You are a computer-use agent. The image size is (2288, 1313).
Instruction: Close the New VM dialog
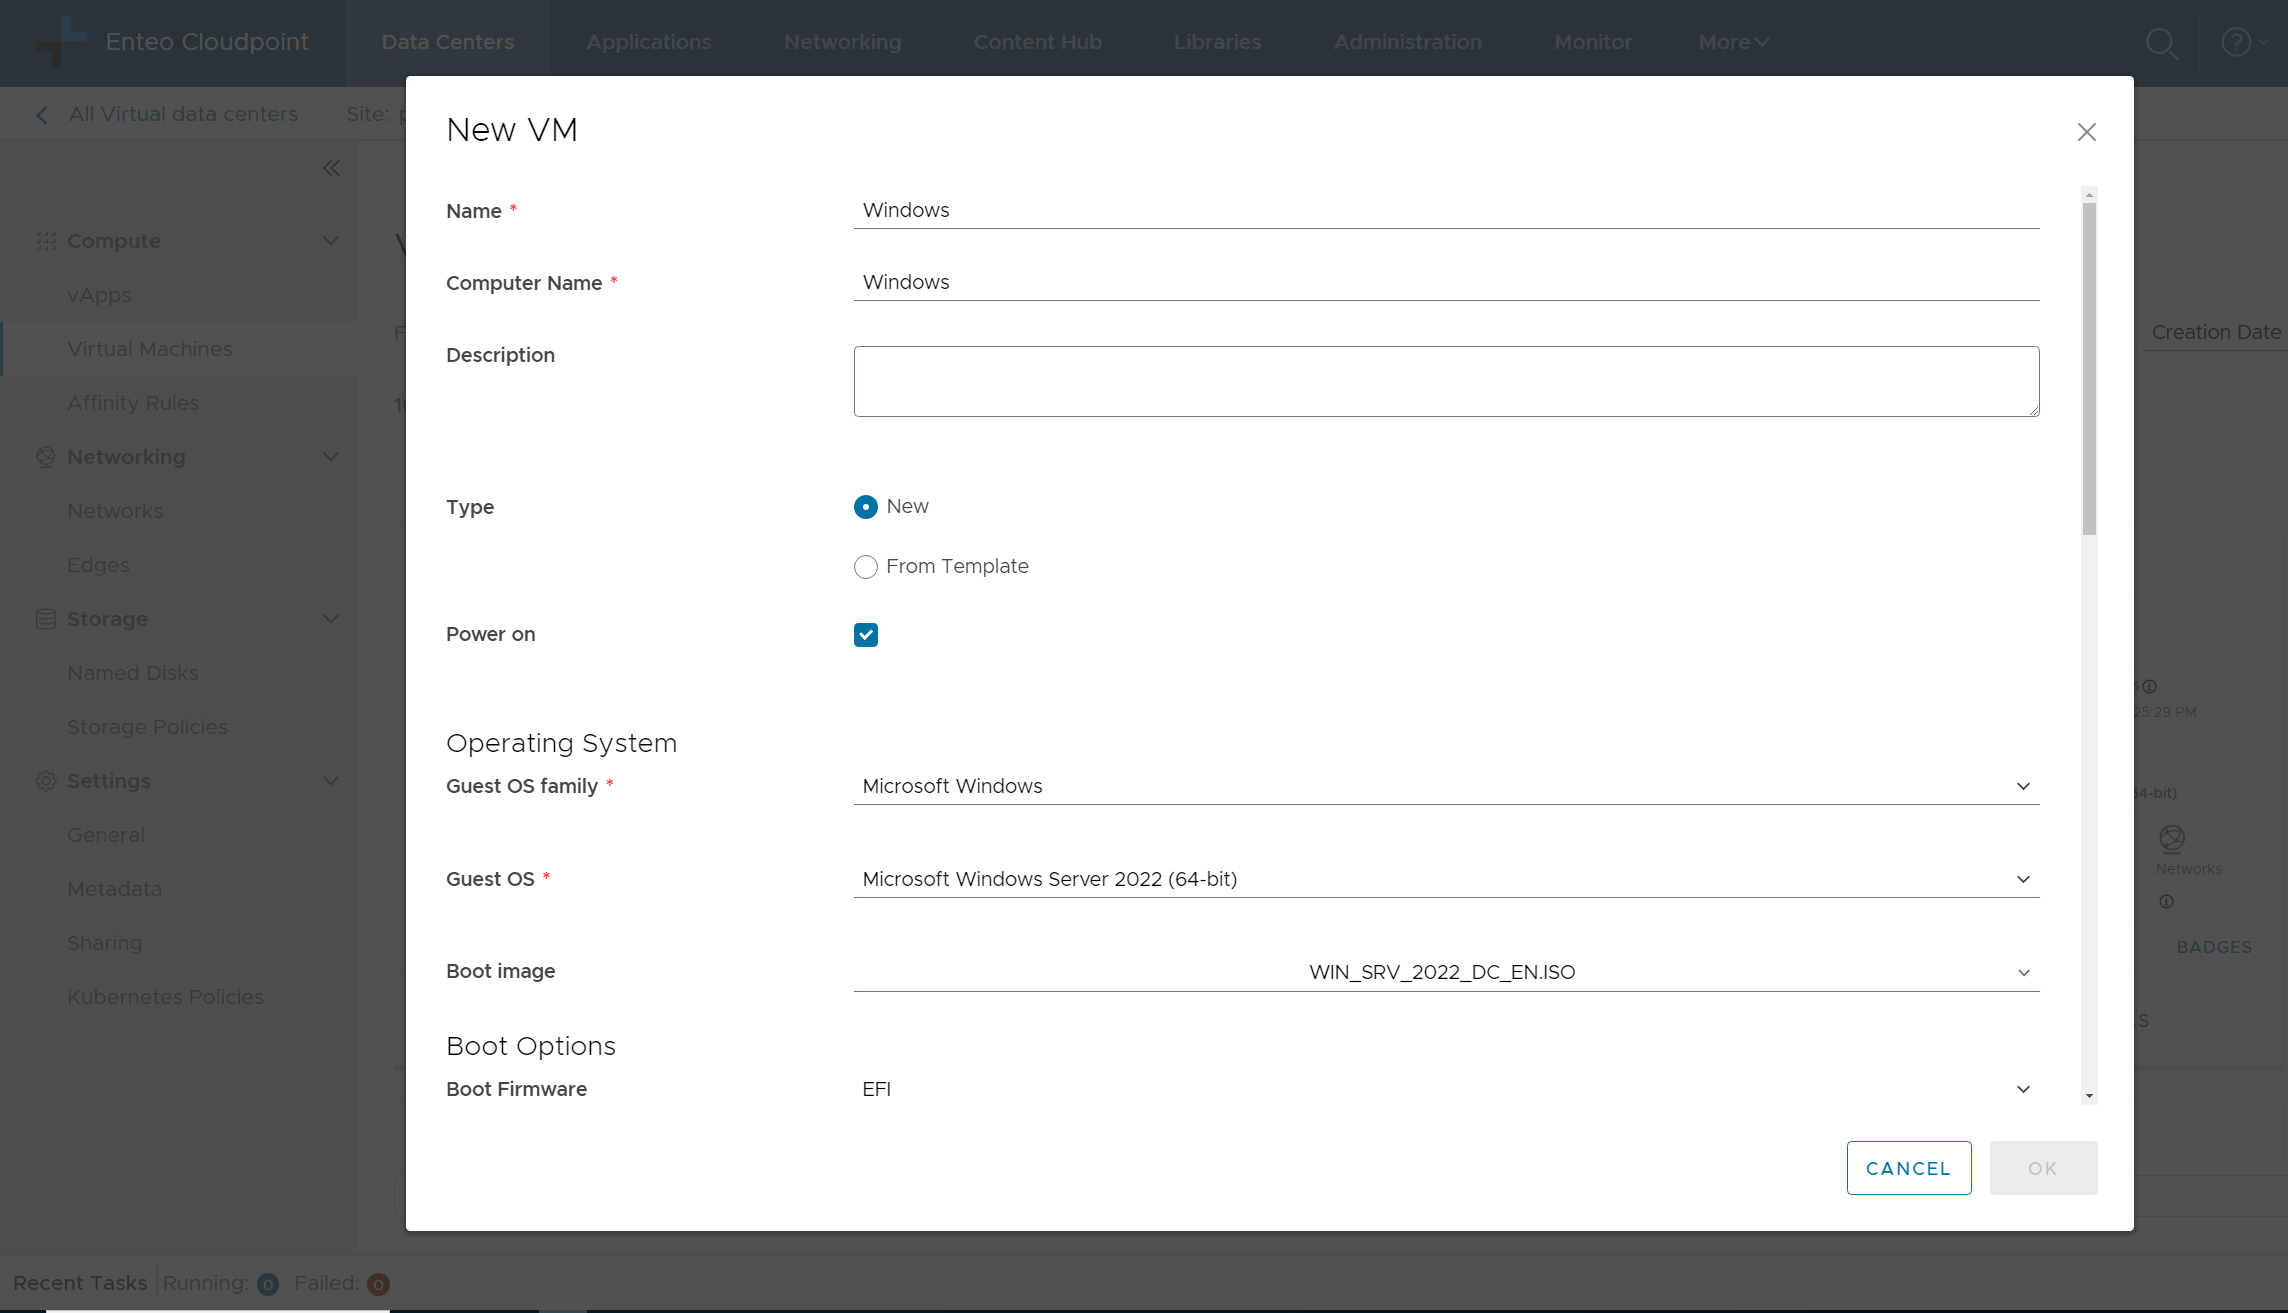click(x=2086, y=132)
